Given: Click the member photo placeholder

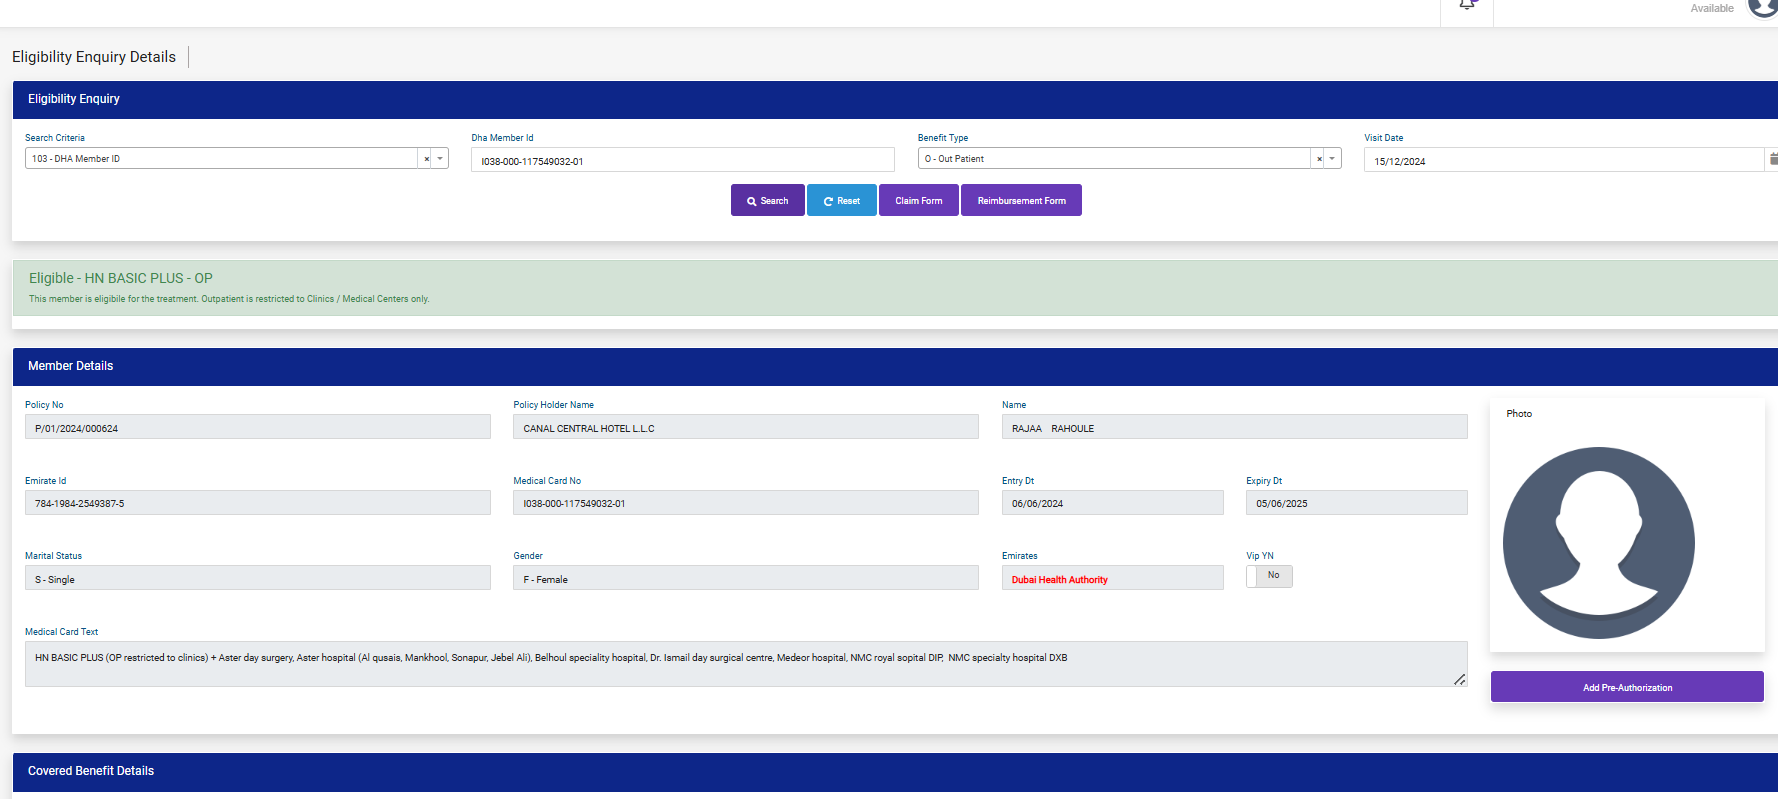Looking at the screenshot, I should [1598, 542].
